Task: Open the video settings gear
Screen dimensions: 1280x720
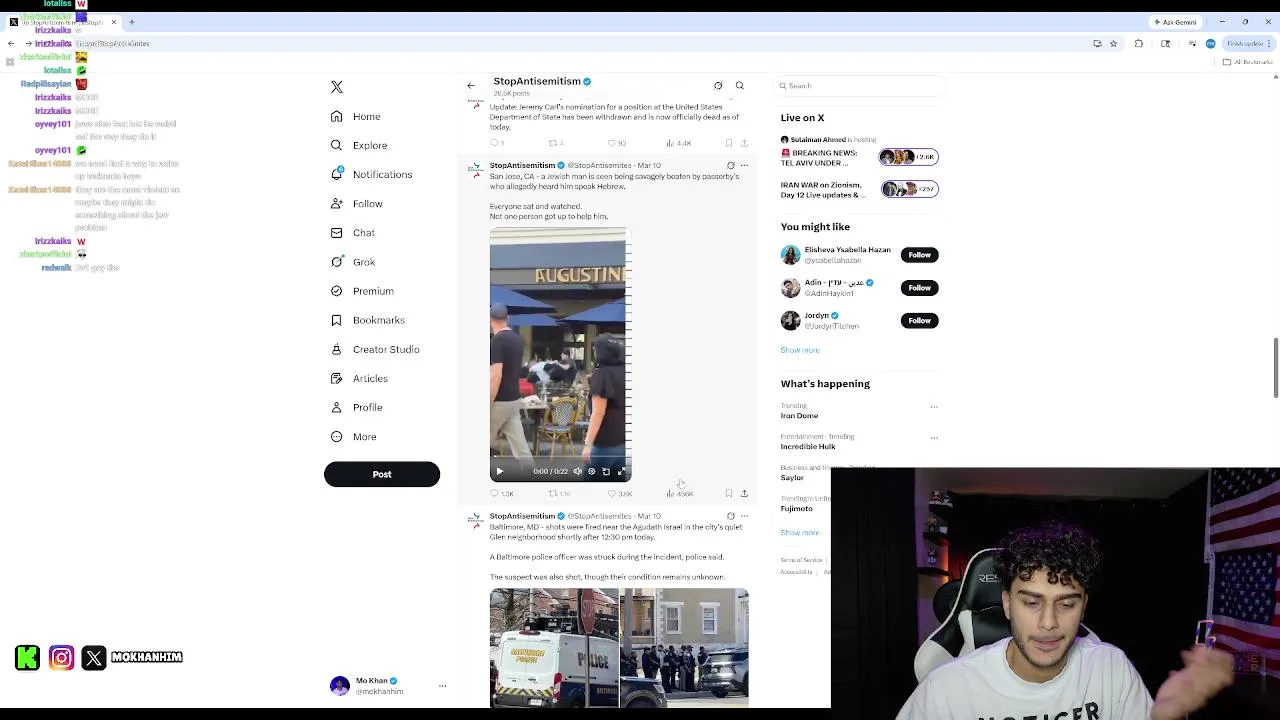Action: coord(591,471)
